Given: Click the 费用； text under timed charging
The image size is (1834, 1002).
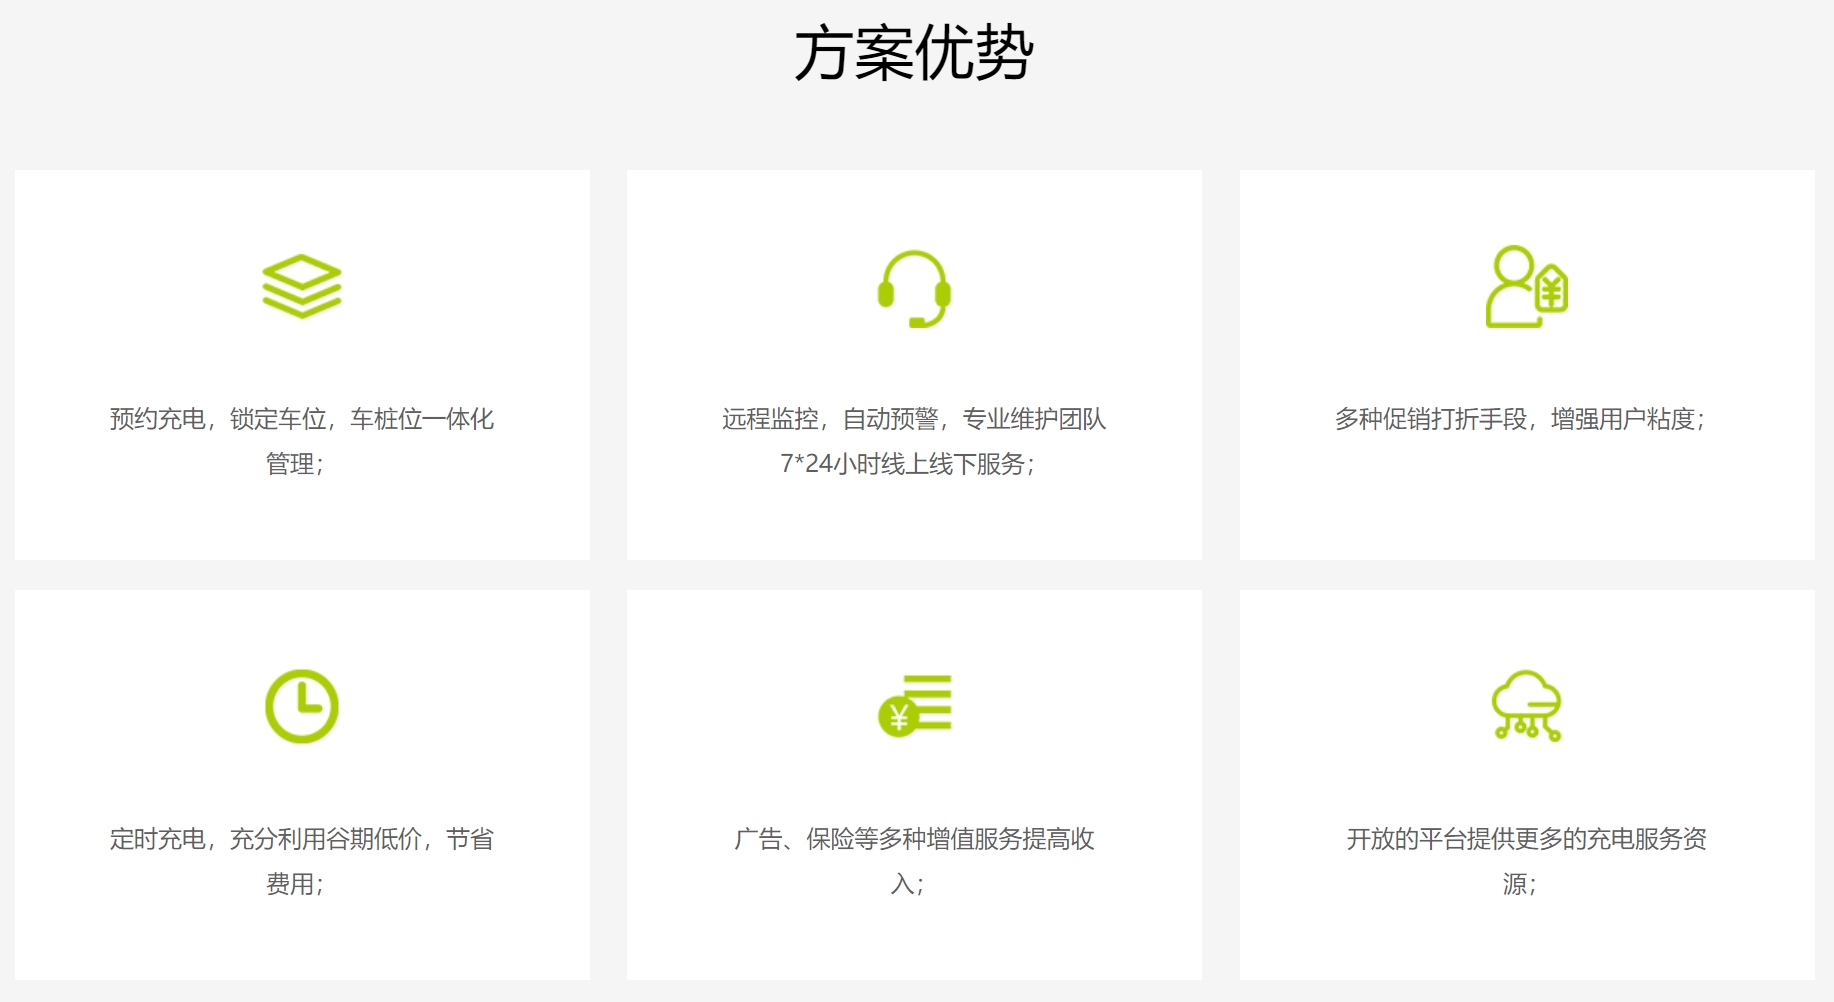Looking at the screenshot, I should click(295, 884).
